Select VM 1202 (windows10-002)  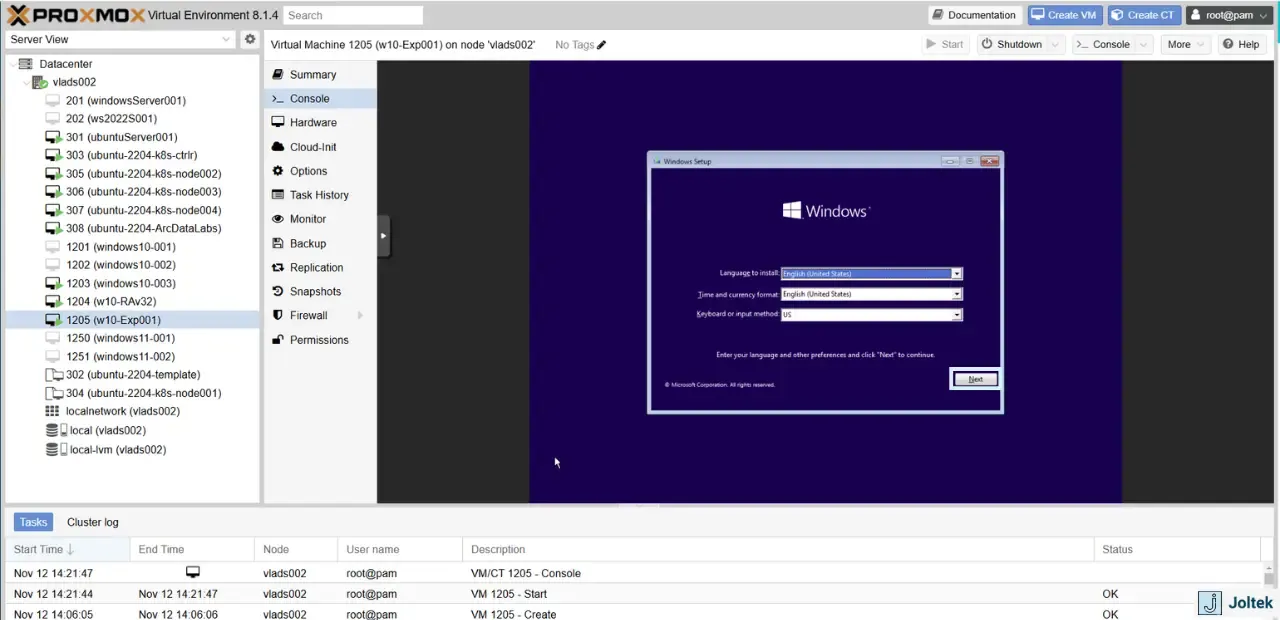[x=120, y=264]
